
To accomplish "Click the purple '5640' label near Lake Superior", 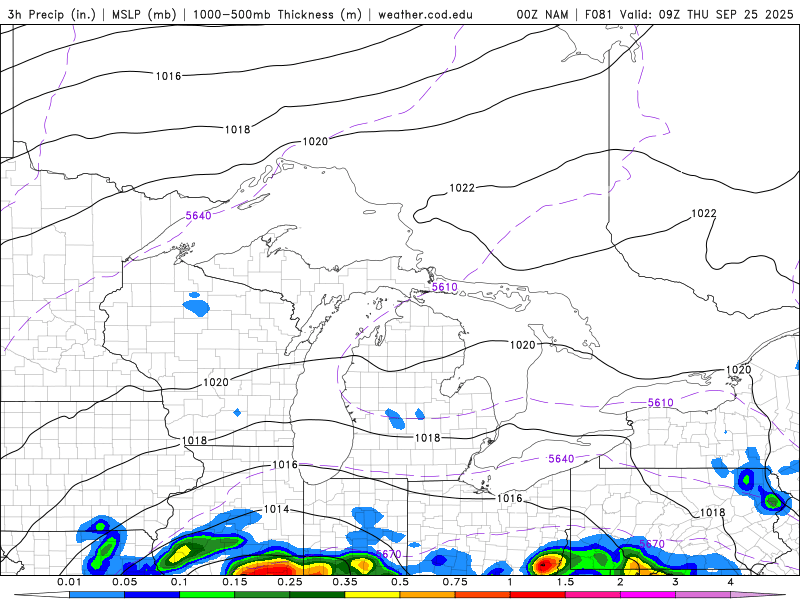I will [x=198, y=215].
